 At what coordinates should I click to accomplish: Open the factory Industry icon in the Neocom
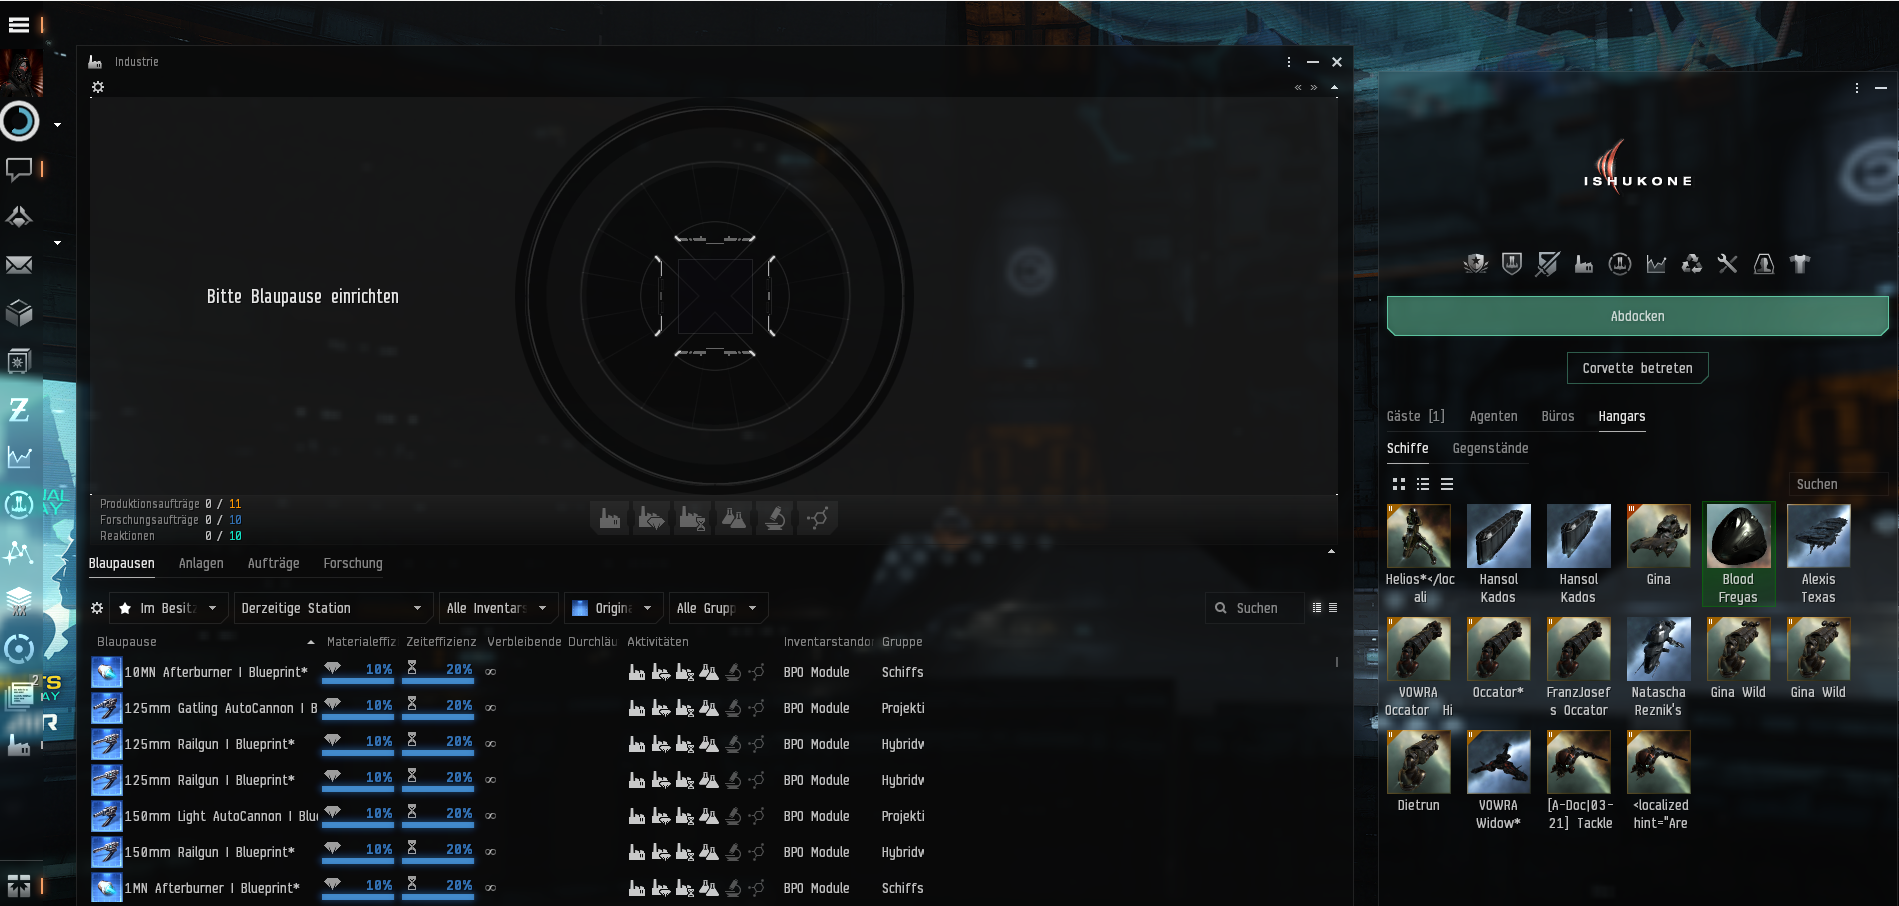[19, 745]
